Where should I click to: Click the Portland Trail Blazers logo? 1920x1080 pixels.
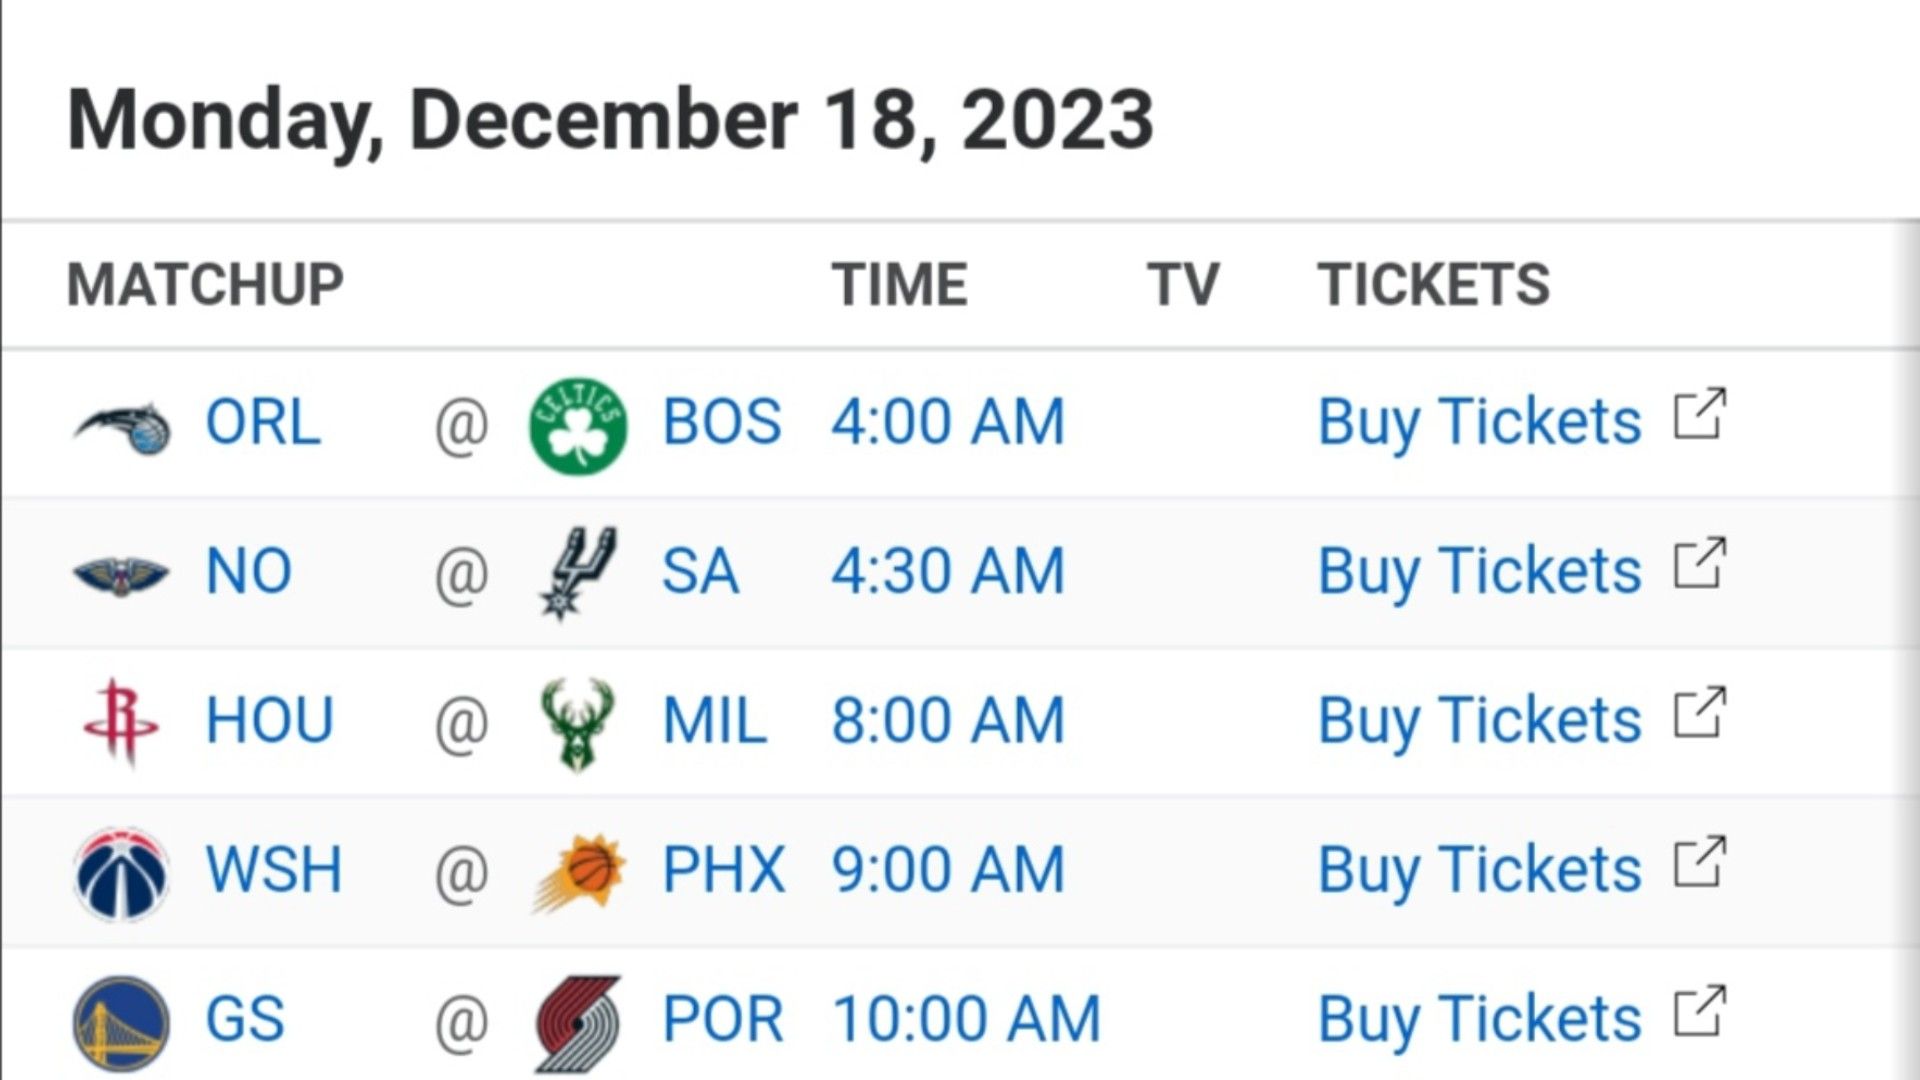[x=578, y=1024]
